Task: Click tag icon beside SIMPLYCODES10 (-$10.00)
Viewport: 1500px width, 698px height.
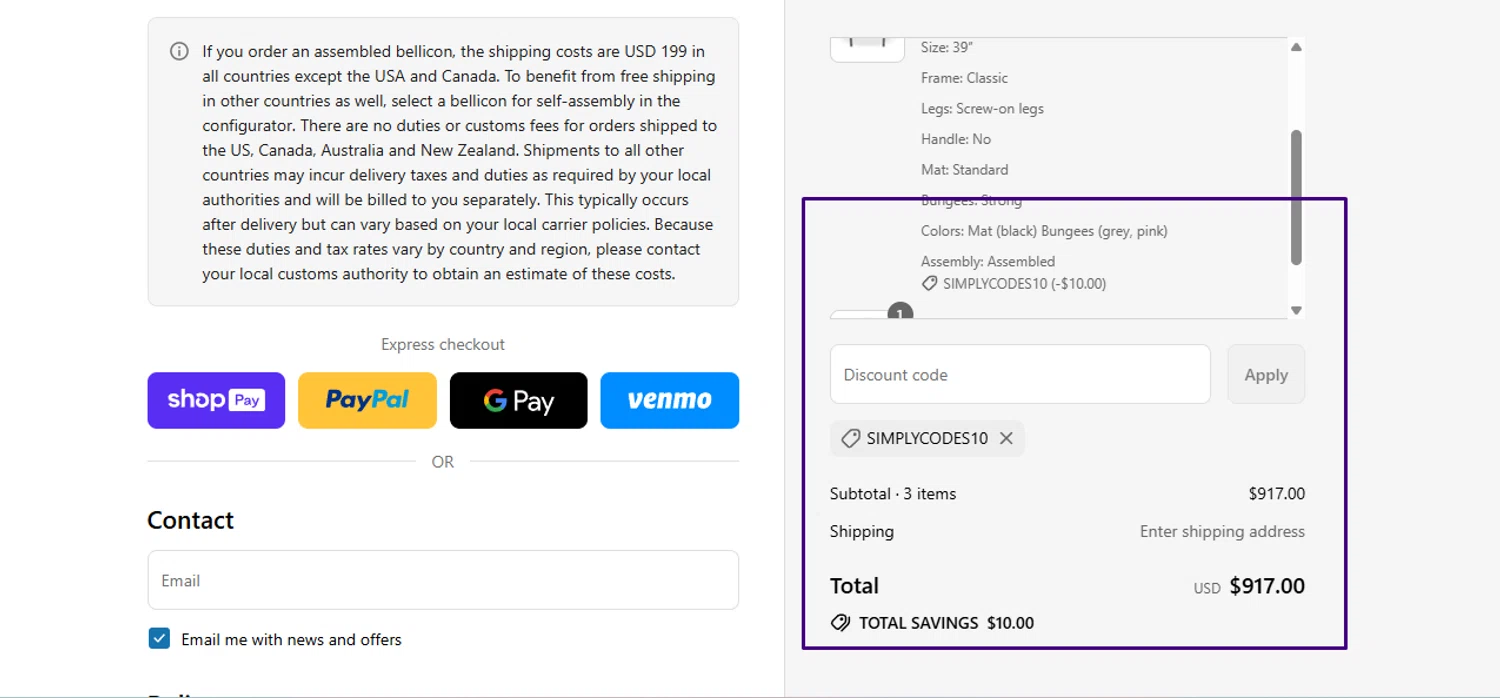Action: 929,284
